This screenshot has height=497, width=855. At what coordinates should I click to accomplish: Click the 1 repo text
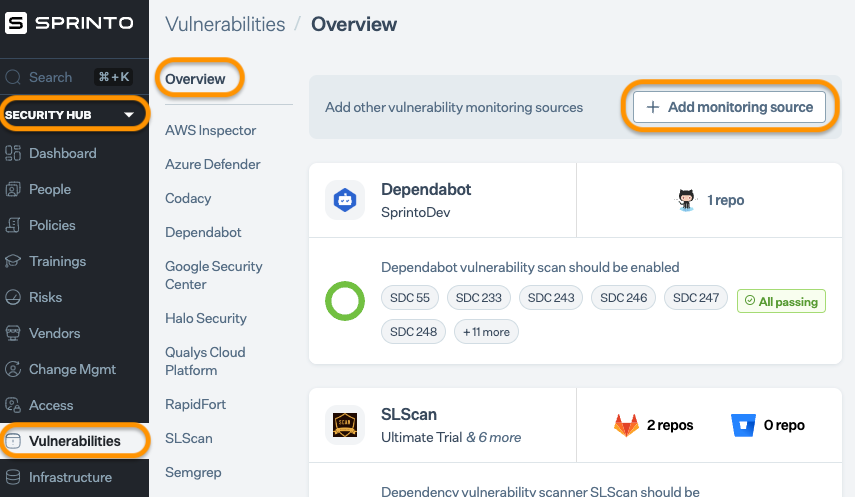[x=726, y=200]
